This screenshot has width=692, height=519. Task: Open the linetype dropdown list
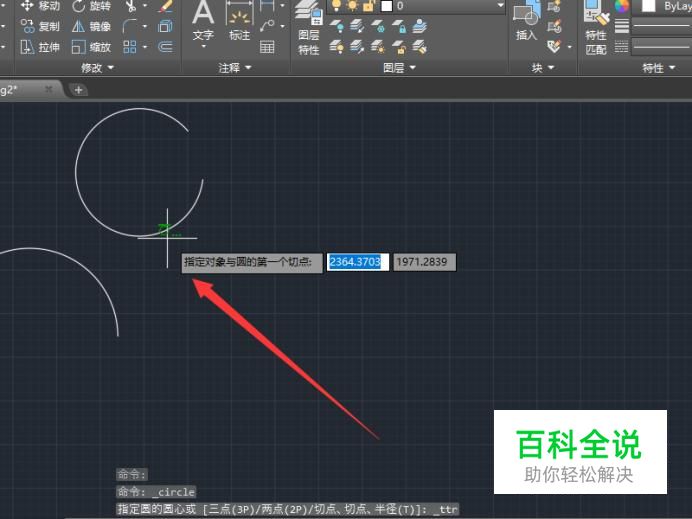tap(662, 46)
